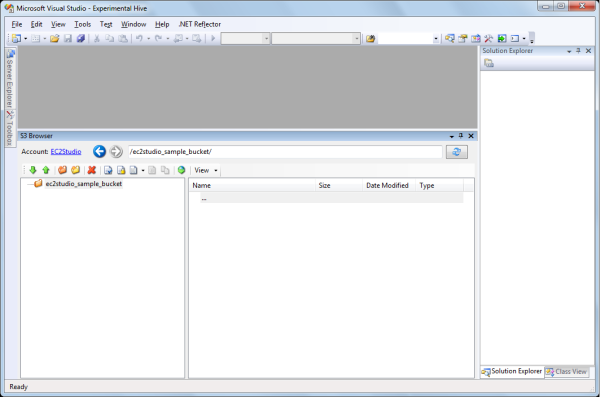Click the file with lock icon

click(x=121, y=170)
